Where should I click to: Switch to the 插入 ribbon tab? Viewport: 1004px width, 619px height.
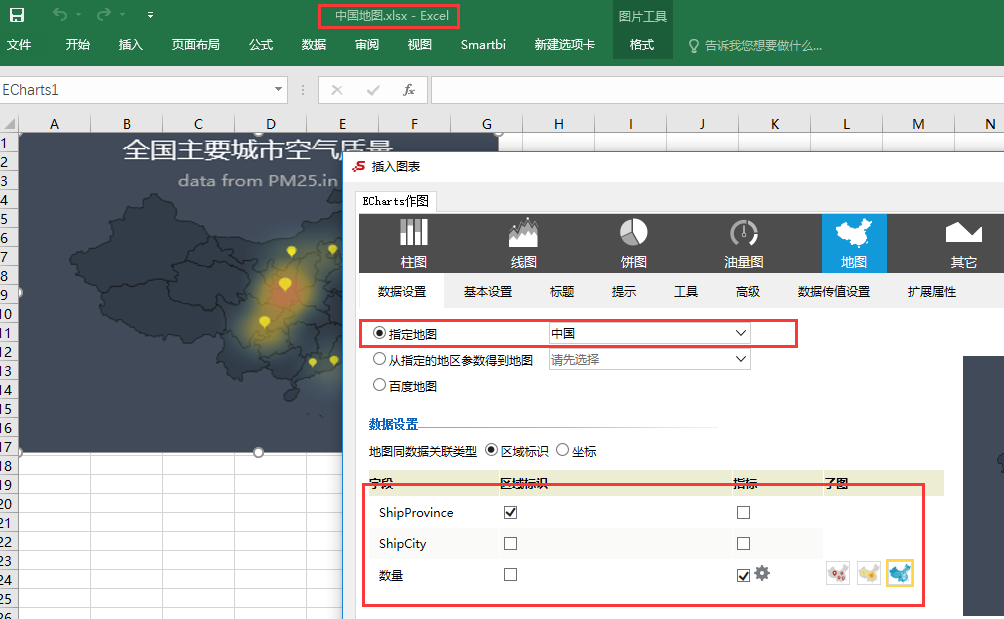[131, 45]
